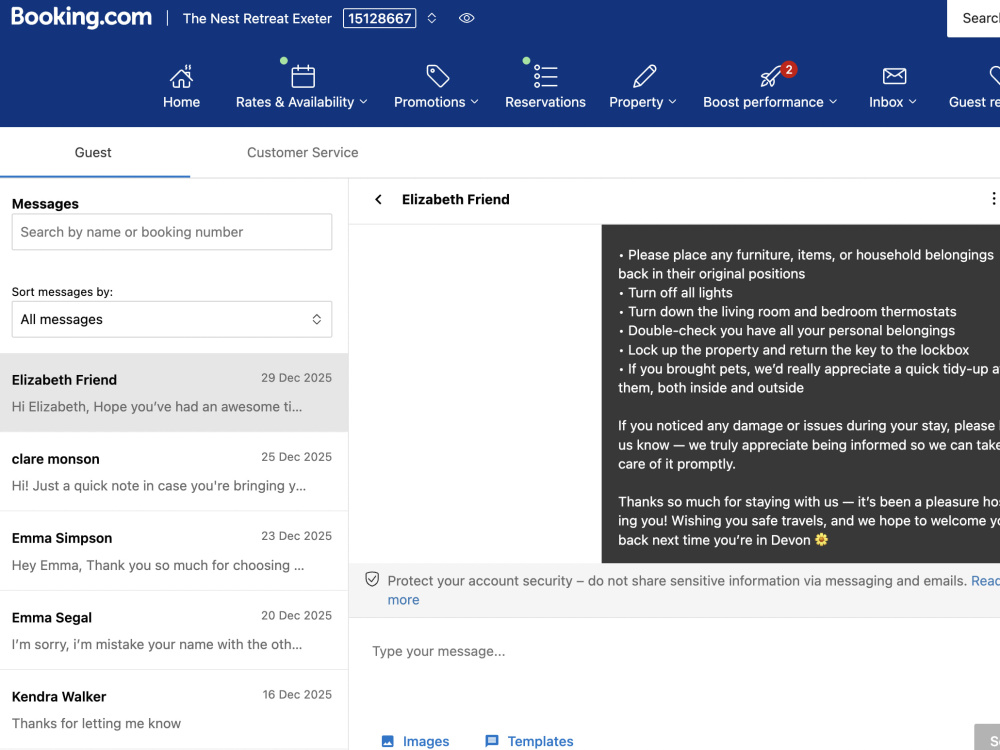The width and height of the screenshot is (1000, 750).
Task: Click the Promotions tag icon
Action: (x=438, y=76)
